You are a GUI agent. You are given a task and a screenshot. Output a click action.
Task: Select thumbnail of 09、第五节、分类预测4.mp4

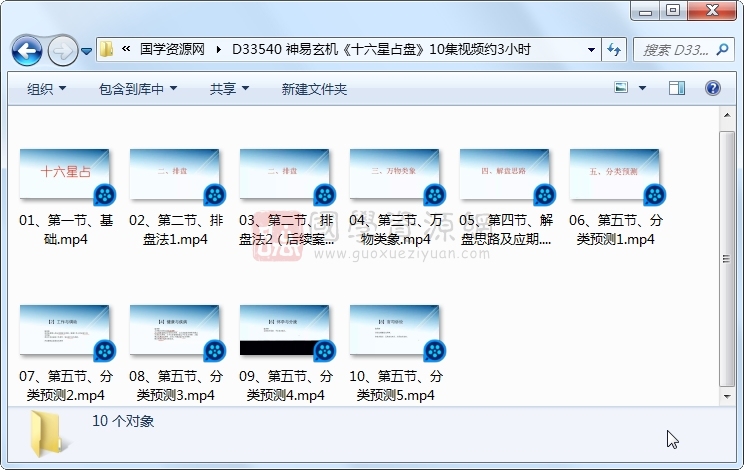pos(285,330)
